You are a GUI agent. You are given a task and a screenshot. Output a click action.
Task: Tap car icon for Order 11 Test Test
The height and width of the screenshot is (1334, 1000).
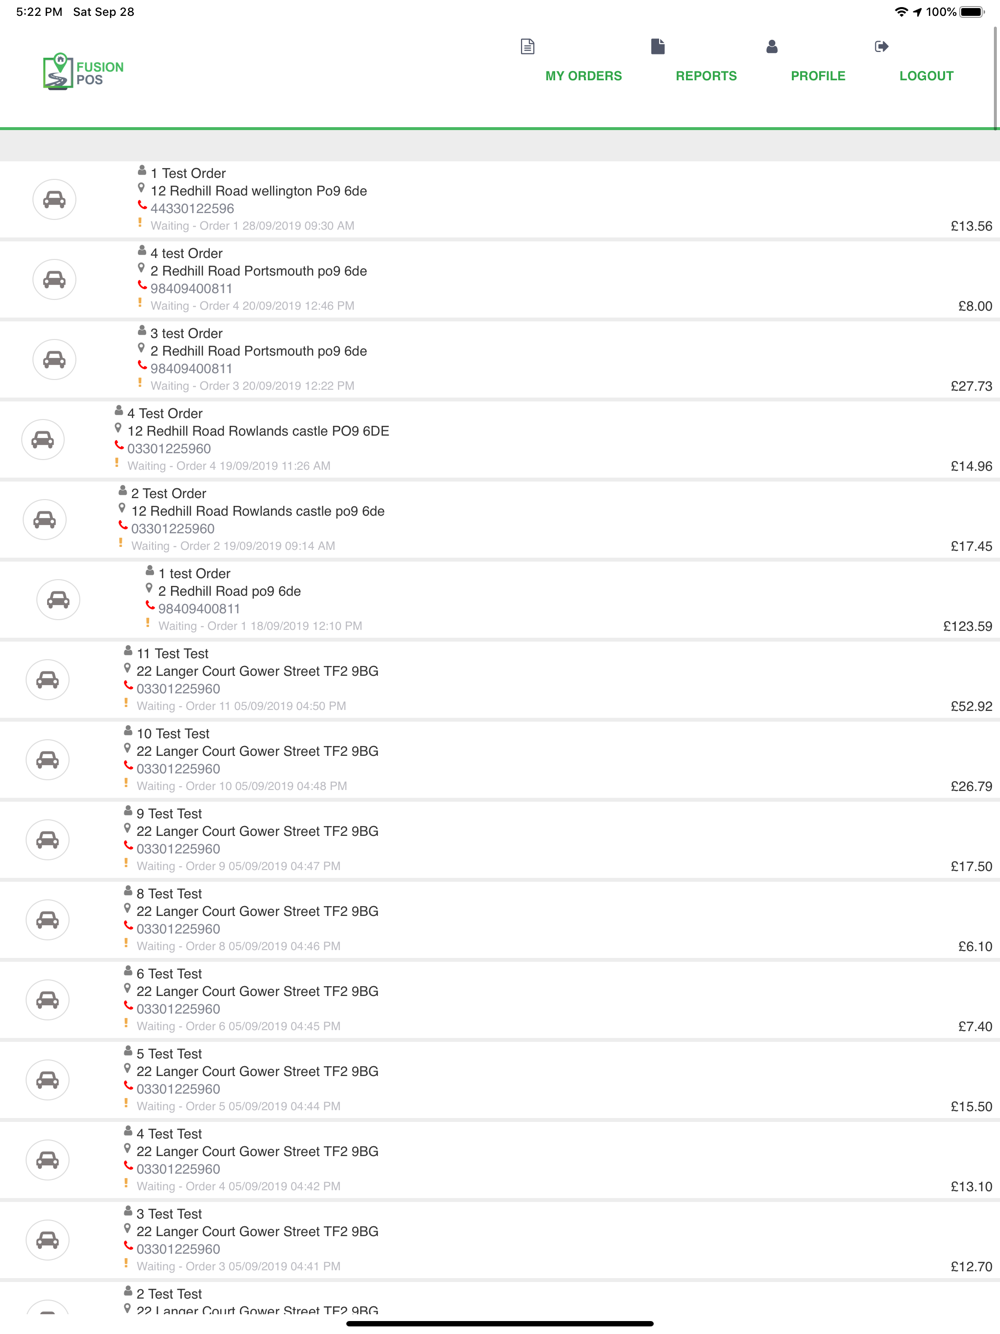tap(47, 680)
